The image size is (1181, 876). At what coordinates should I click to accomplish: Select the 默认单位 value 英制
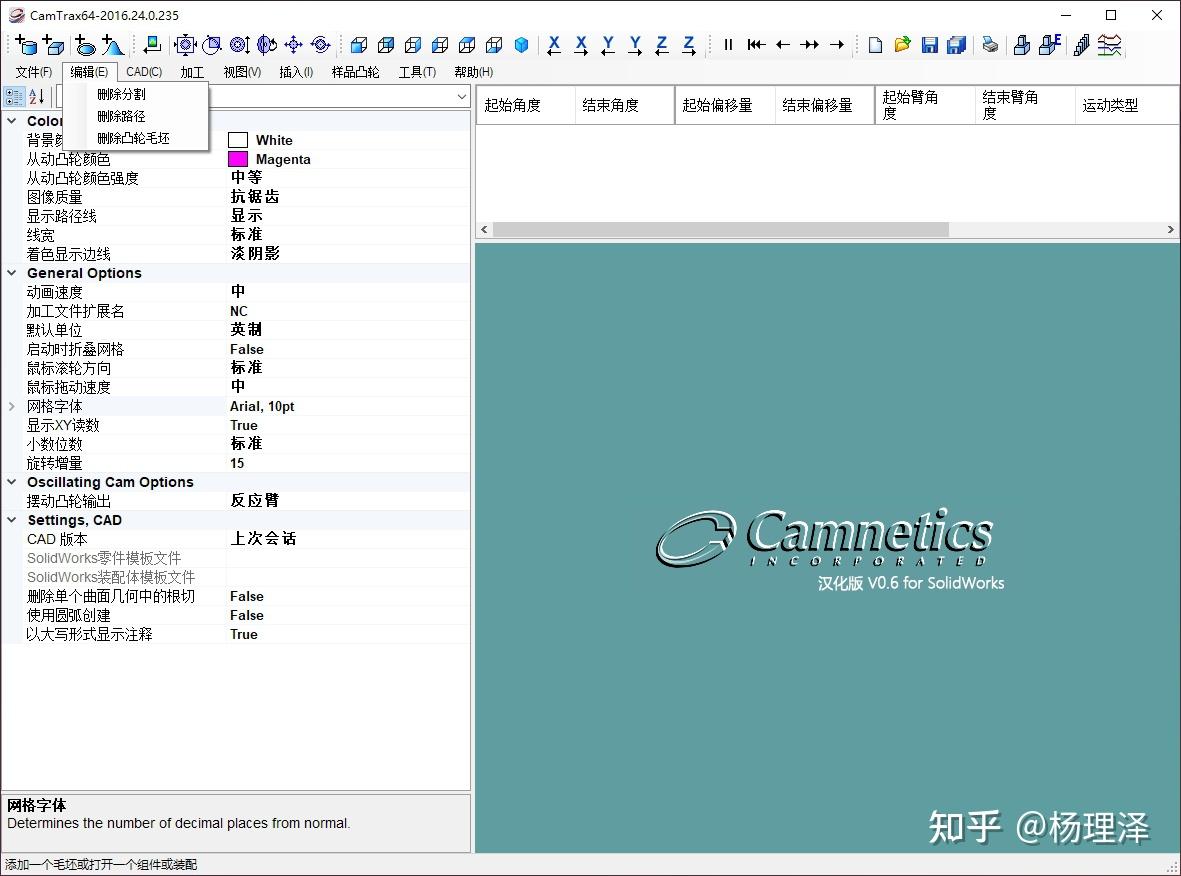point(246,329)
